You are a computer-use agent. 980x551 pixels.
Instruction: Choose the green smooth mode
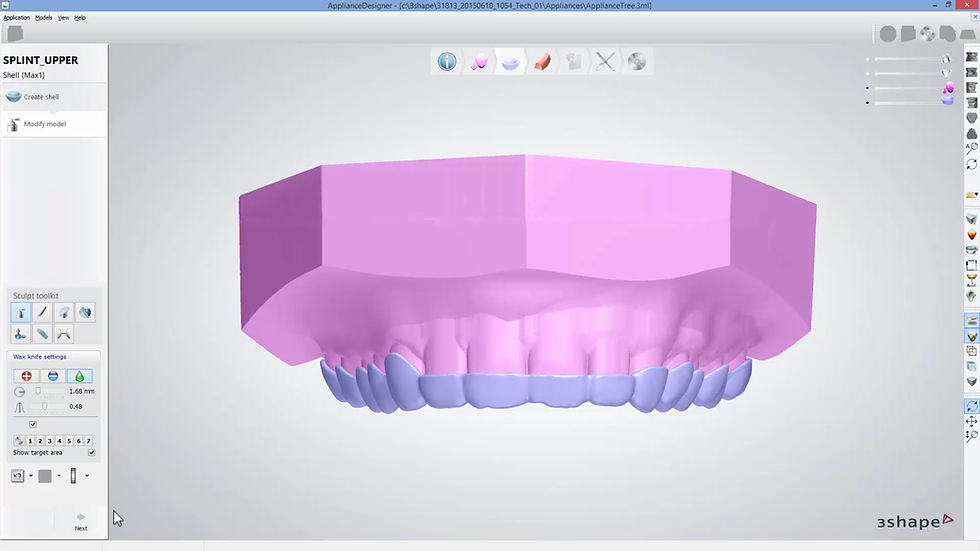(x=79, y=376)
